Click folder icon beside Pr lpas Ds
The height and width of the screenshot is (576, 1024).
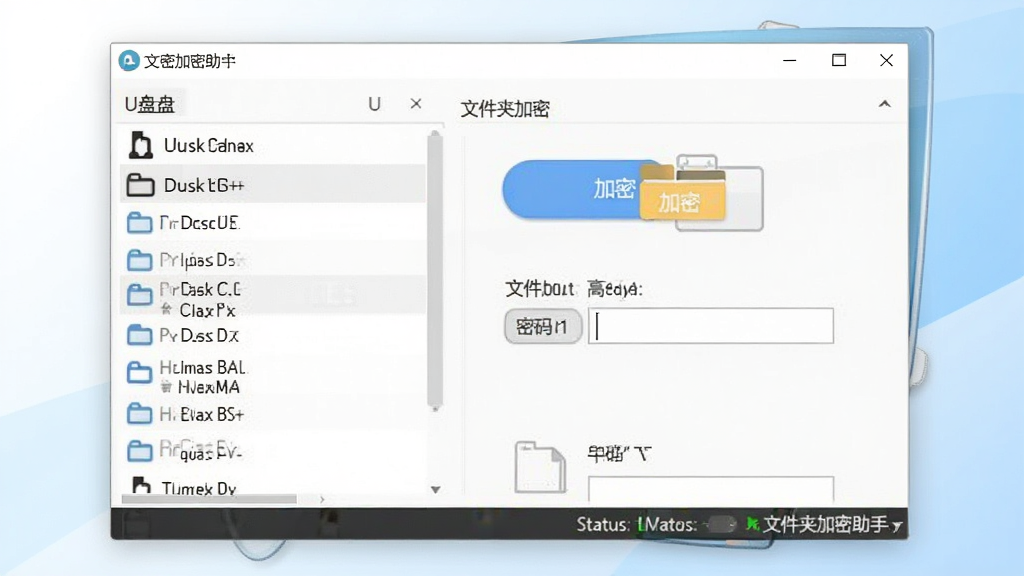(139, 261)
